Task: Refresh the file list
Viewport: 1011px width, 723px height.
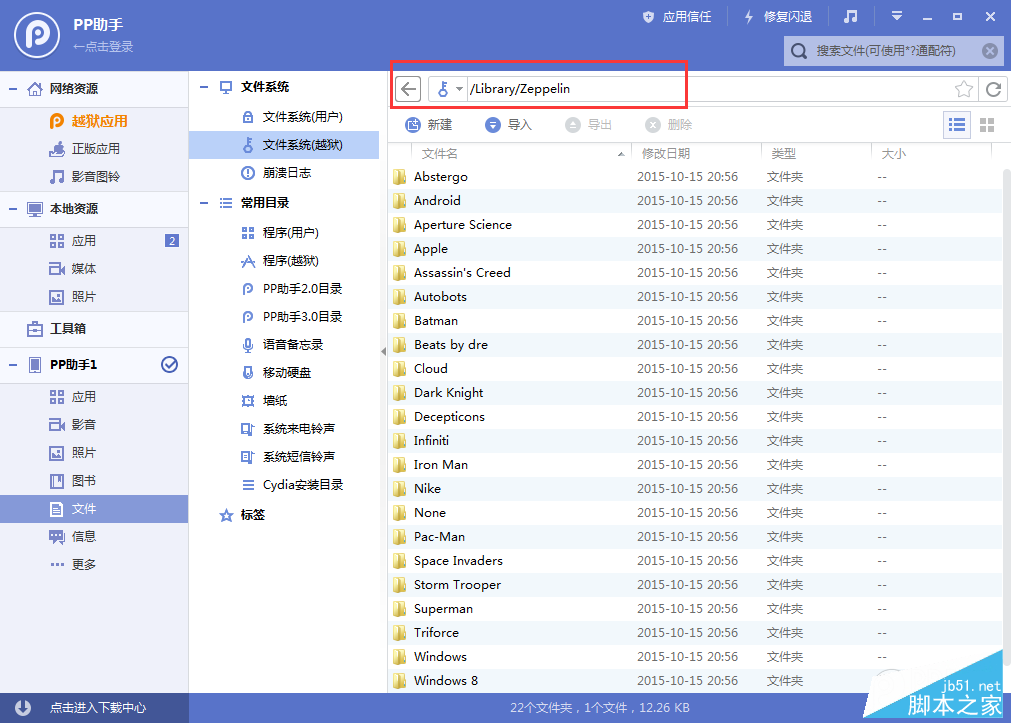Action: tap(993, 89)
